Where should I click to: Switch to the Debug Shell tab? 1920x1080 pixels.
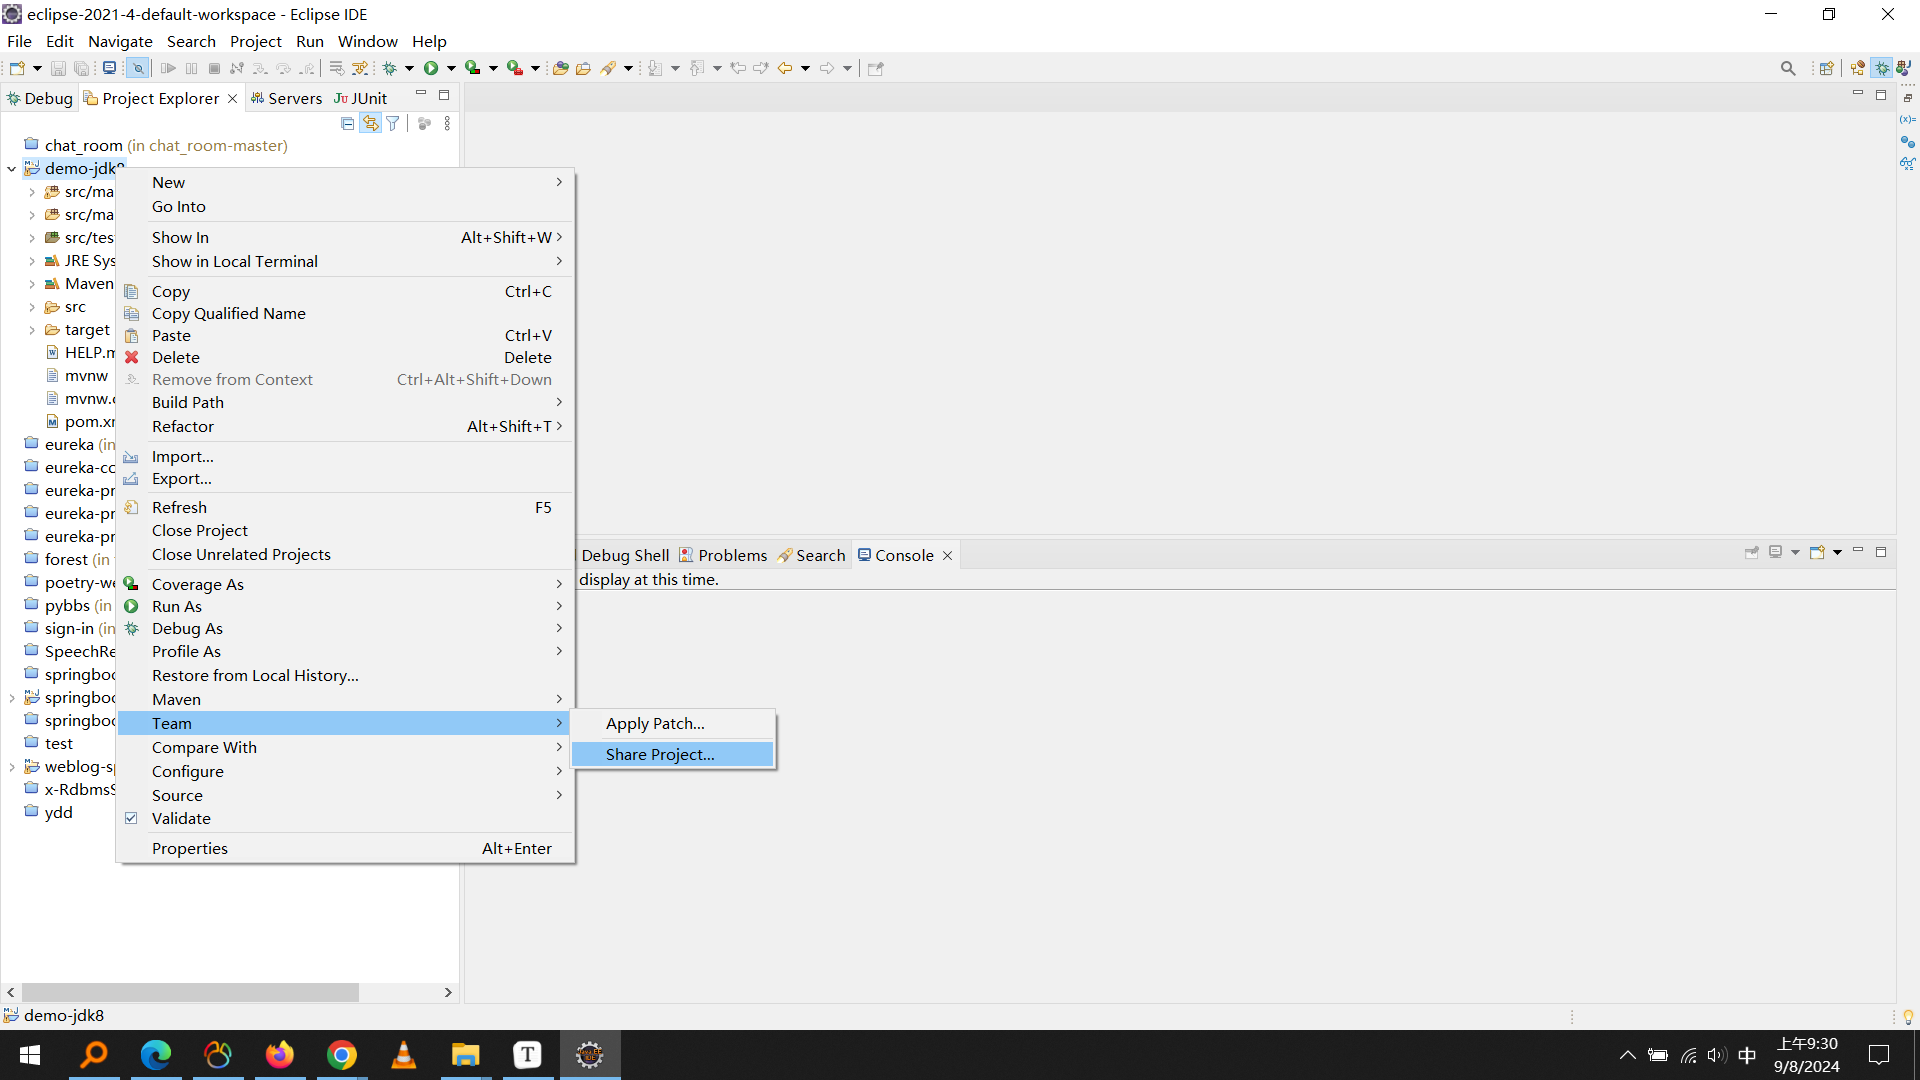(x=625, y=555)
